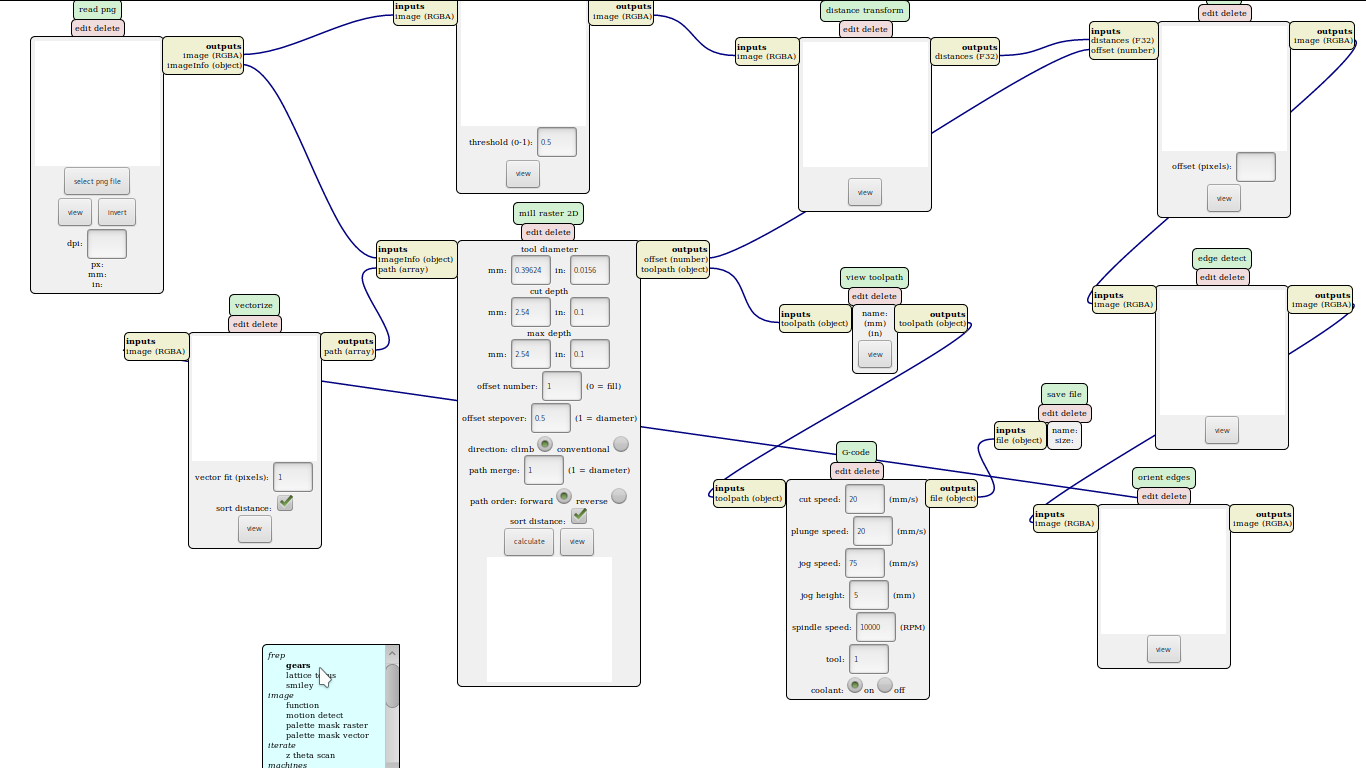The height and width of the screenshot is (768, 1366).
Task: Click the view button next to calculate
Action: 577,541
